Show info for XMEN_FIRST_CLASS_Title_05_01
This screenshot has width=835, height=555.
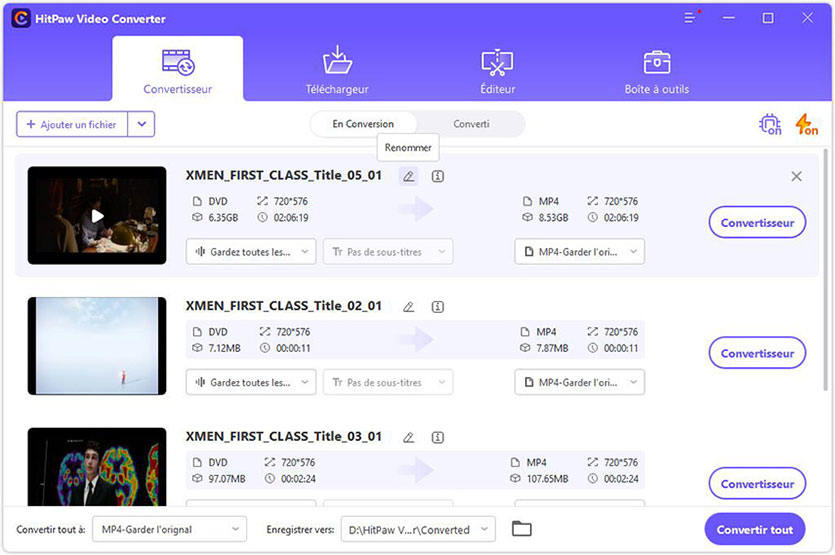[x=438, y=176]
